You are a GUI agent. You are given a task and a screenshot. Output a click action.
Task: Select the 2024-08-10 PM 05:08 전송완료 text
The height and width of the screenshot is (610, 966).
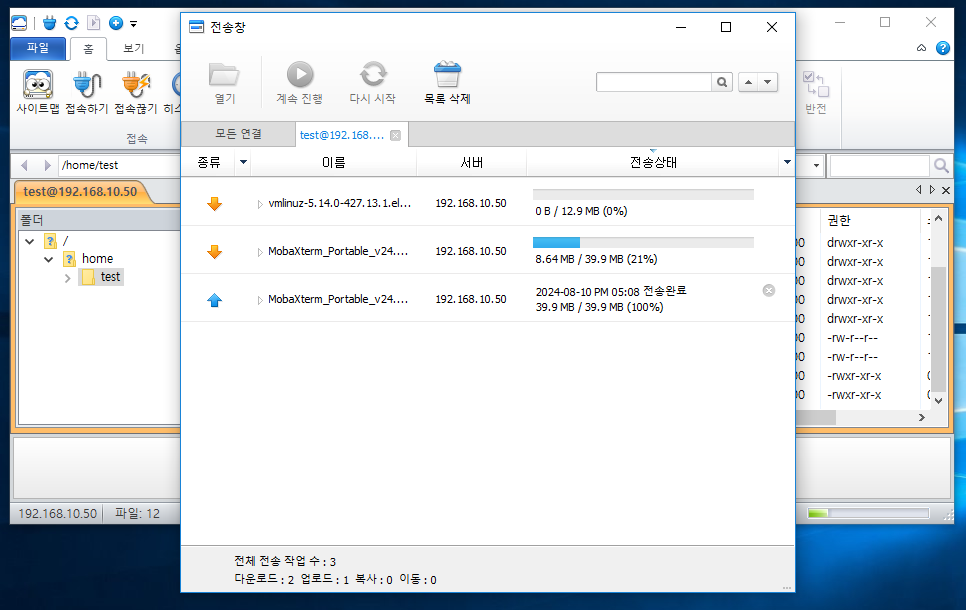point(611,291)
